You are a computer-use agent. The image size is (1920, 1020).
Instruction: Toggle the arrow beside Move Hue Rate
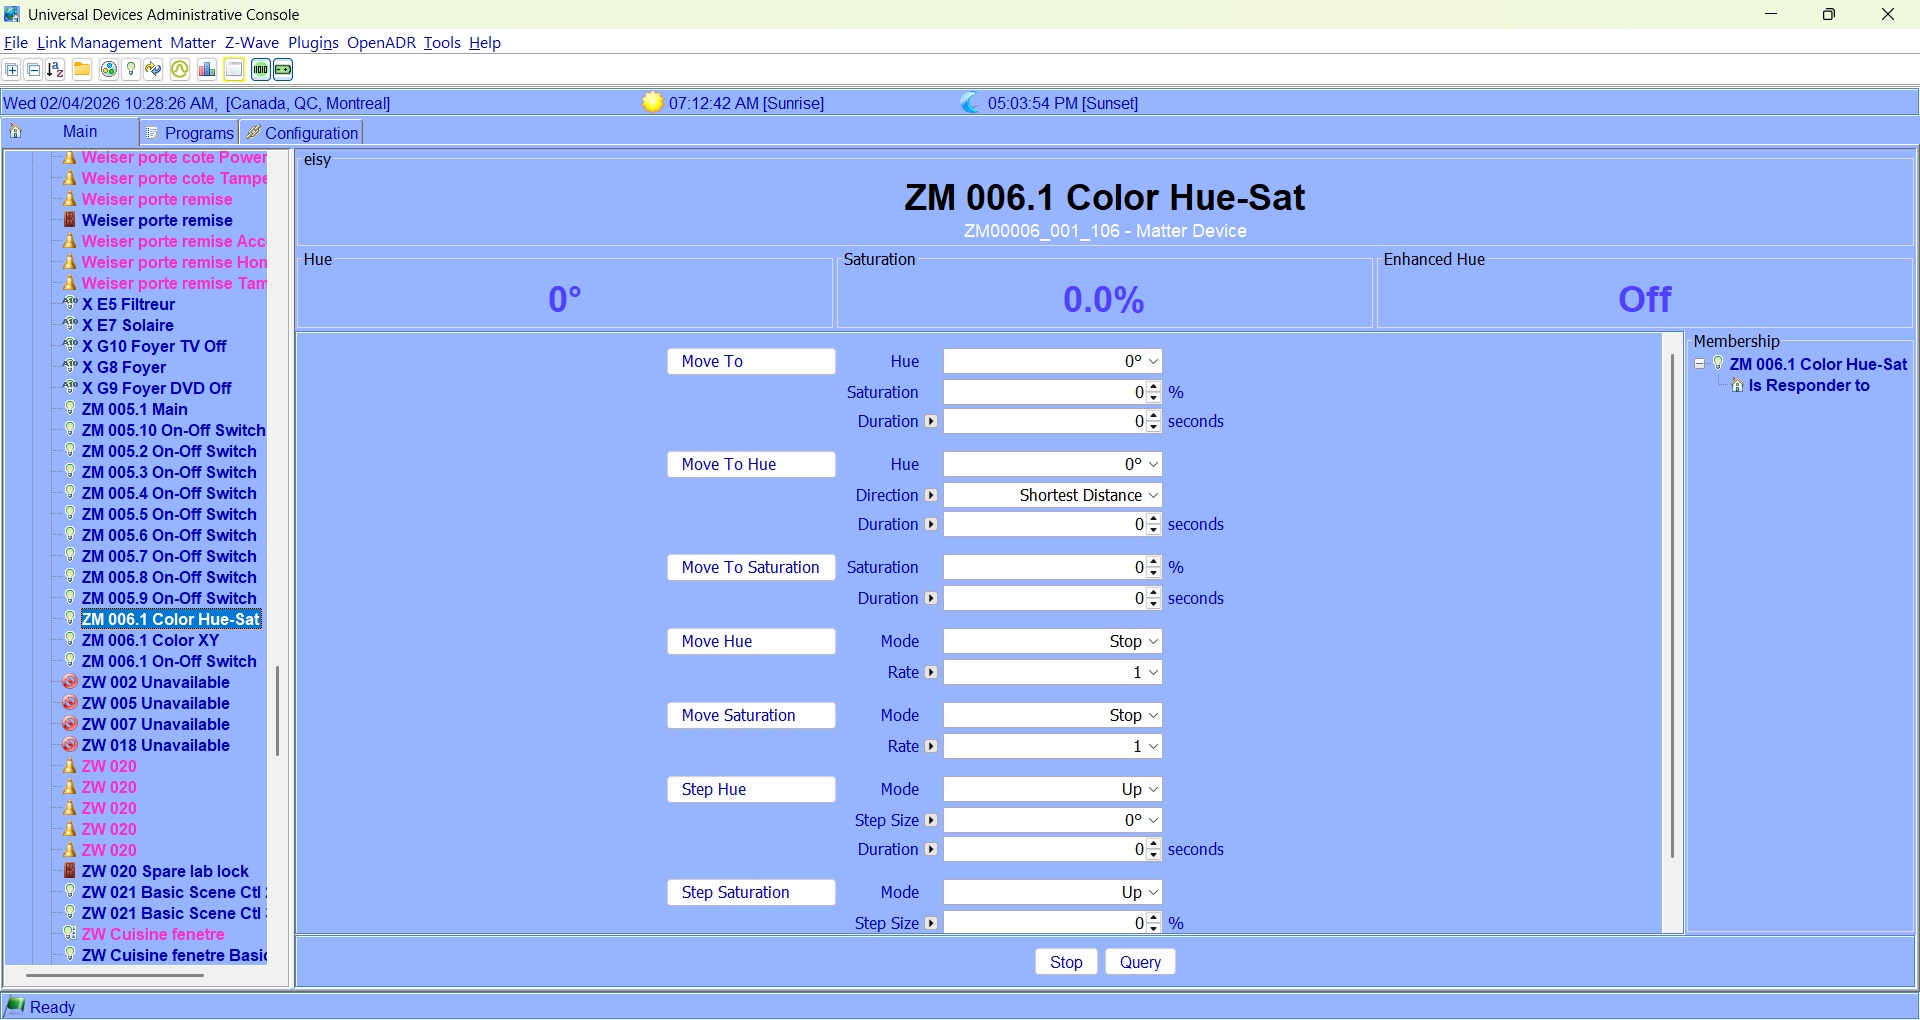click(931, 673)
